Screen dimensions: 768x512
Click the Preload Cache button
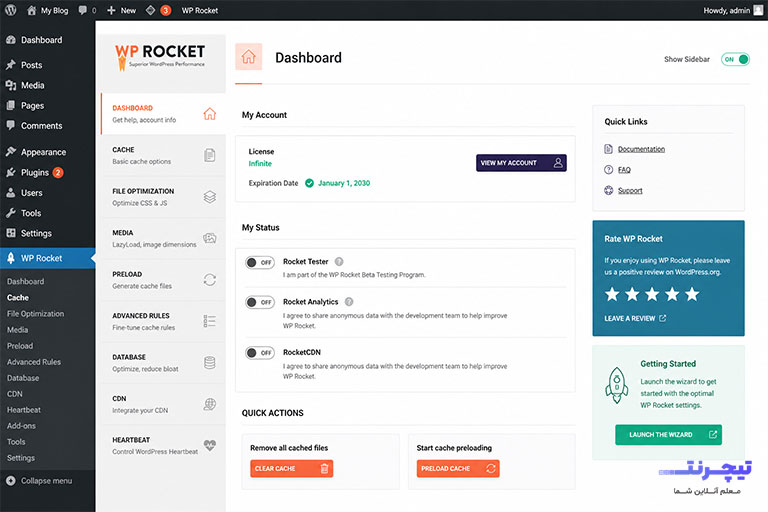458,468
